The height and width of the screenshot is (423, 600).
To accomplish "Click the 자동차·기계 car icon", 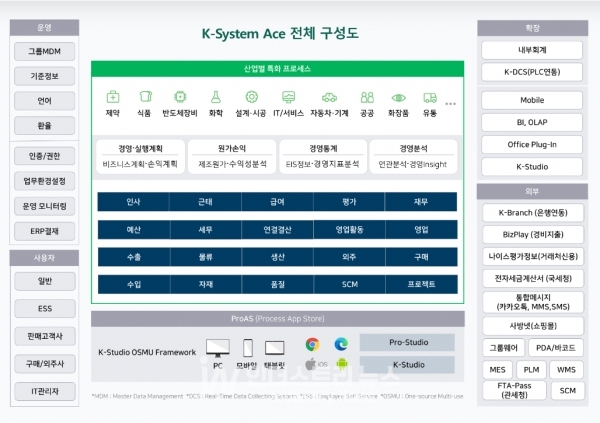I will coord(329,98).
